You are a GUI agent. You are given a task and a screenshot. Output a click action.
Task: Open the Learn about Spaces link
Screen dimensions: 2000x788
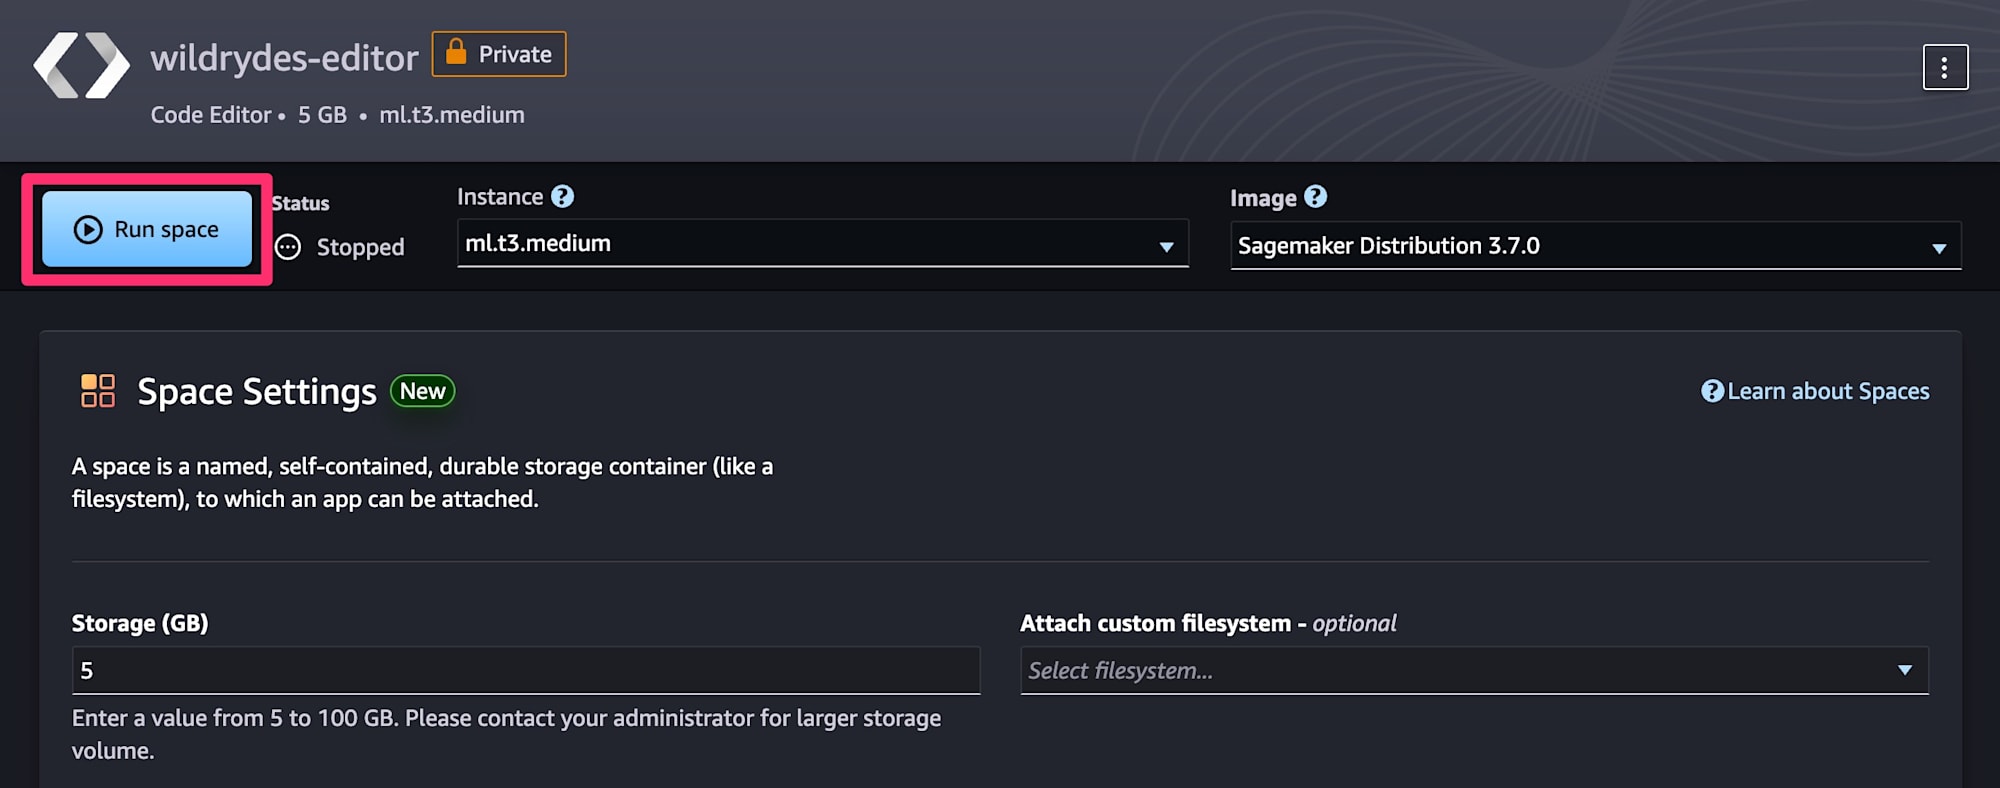(1828, 391)
